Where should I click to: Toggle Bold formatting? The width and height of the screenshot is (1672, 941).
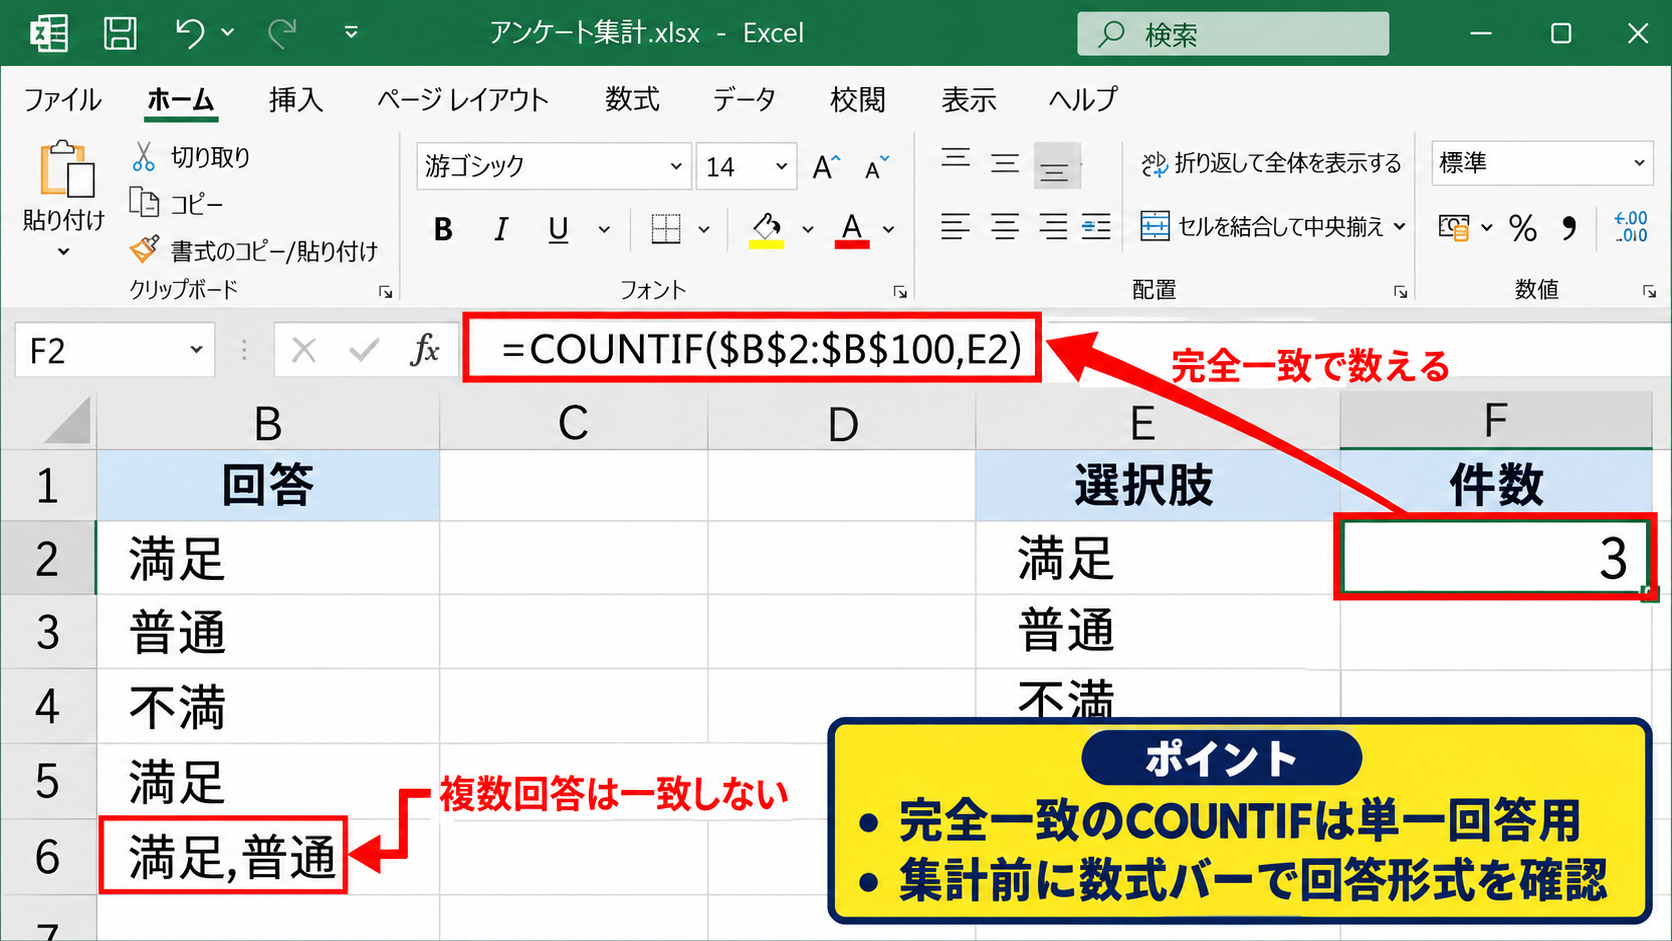[x=444, y=230]
